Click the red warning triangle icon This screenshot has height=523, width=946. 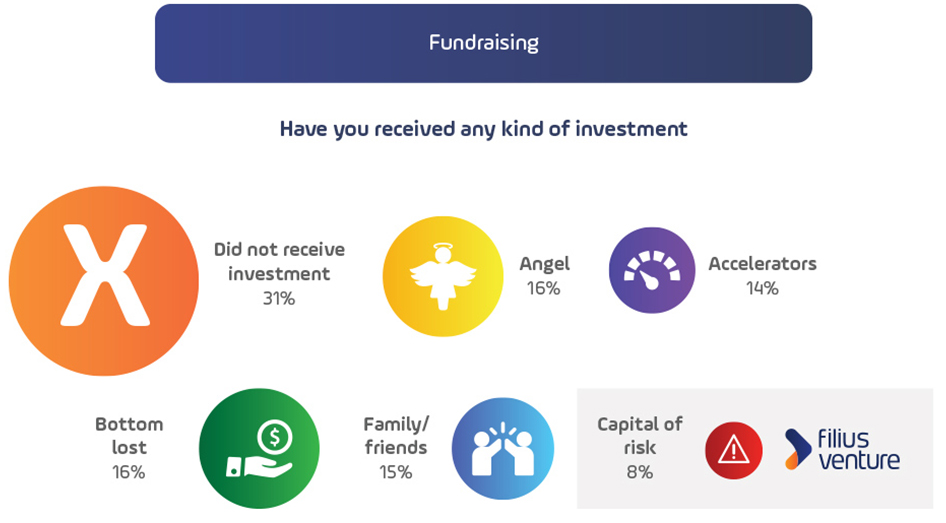pos(734,450)
